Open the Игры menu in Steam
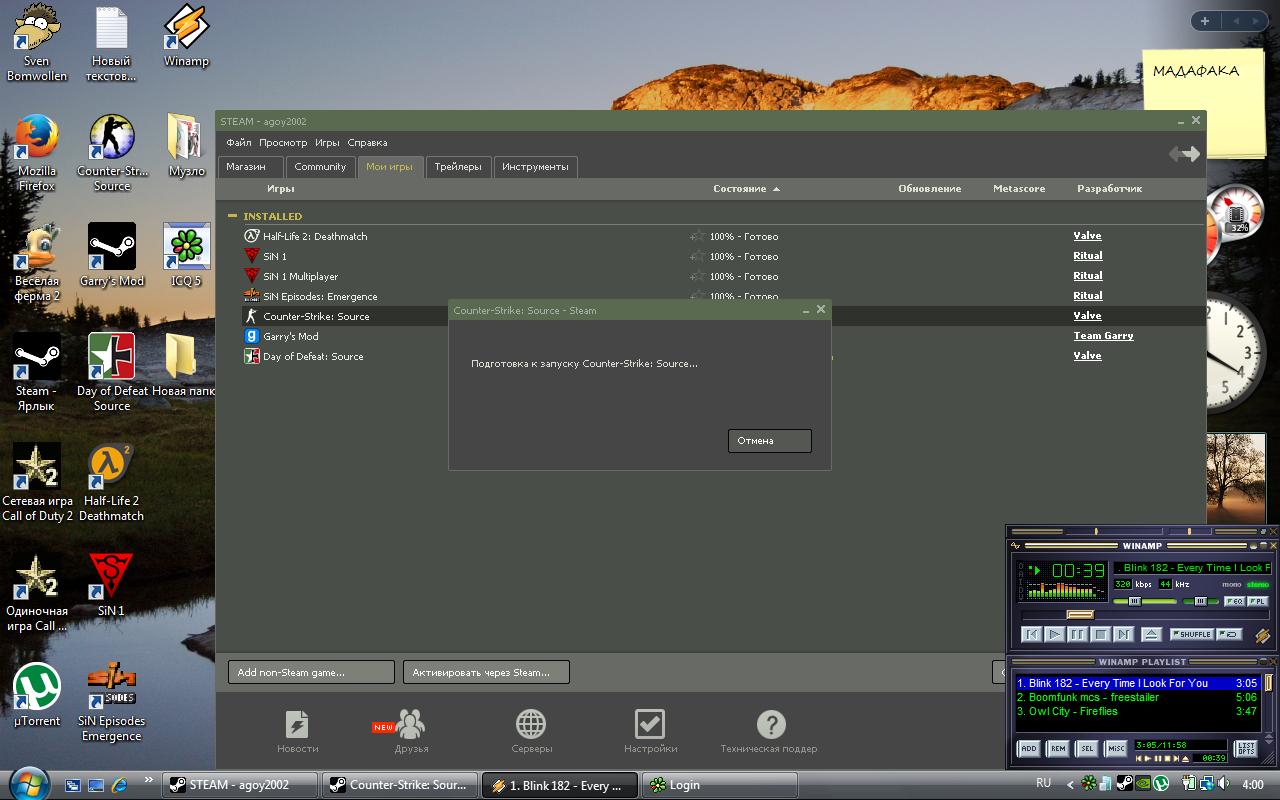This screenshot has width=1280, height=800. 327,142
